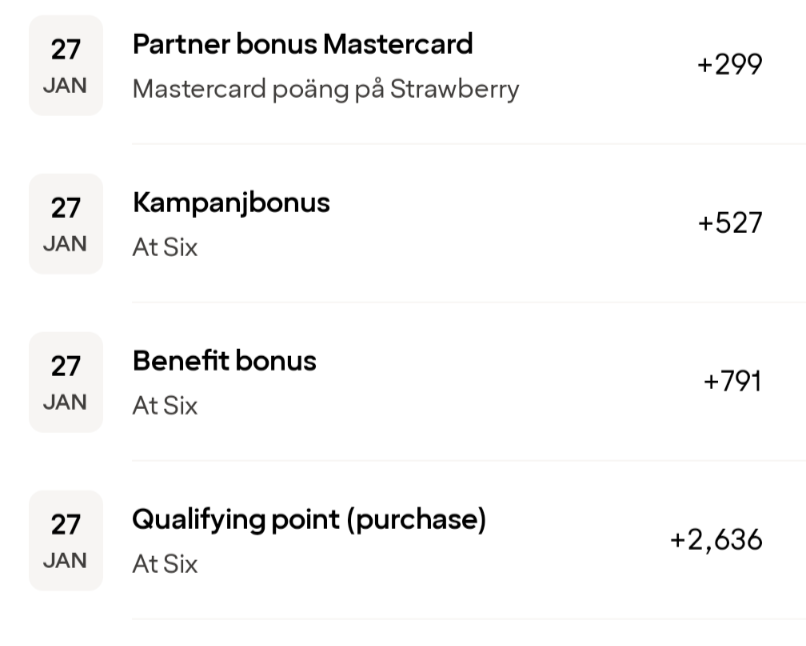Select the date badge beside Benefit bonus
This screenshot has height=646, width=806.
click(x=66, y=382)
